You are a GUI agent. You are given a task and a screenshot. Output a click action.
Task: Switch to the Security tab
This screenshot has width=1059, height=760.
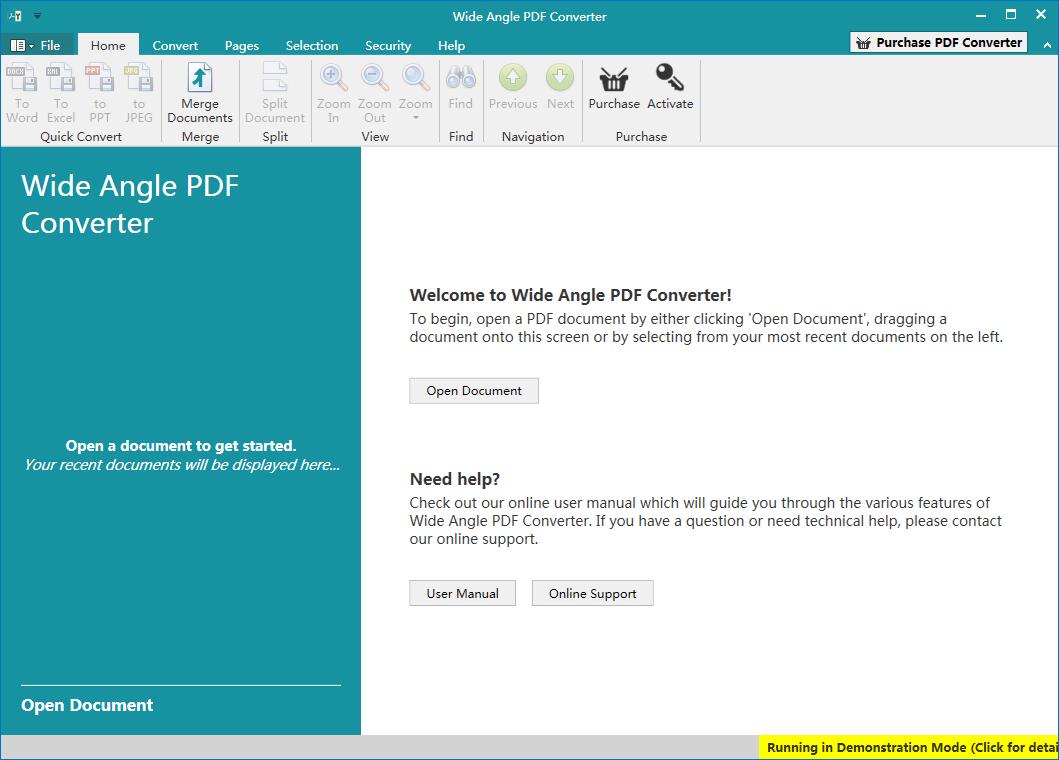pos(388,45)
